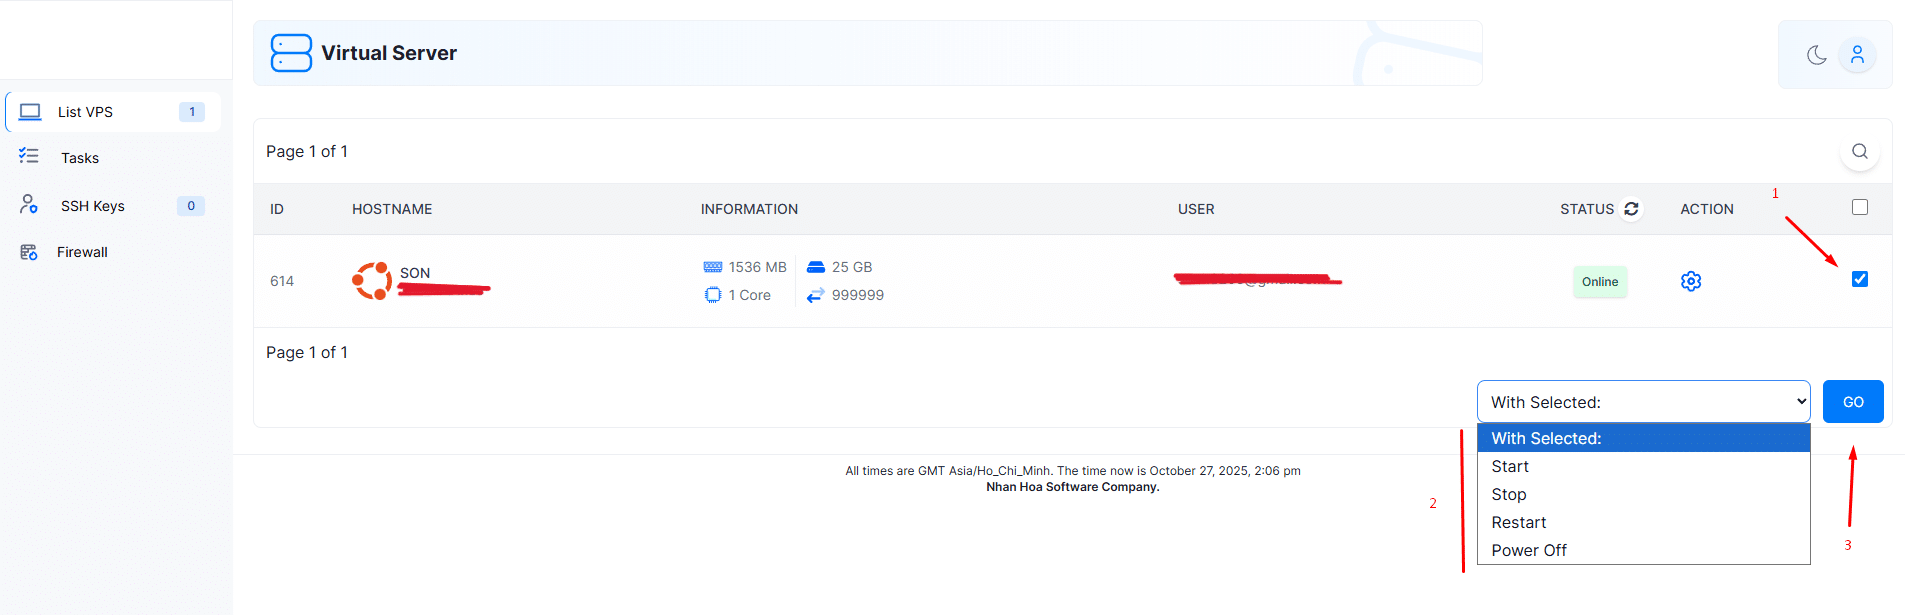Open the gear settings for VPS 614
1905x615 pixels.
pyautogui.click(x=1690, y=282)
